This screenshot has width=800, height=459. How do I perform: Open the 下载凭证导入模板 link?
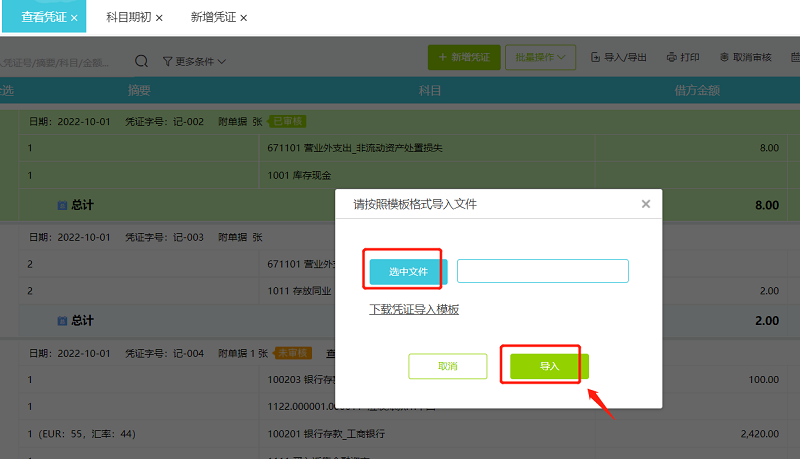pos(414,310)
